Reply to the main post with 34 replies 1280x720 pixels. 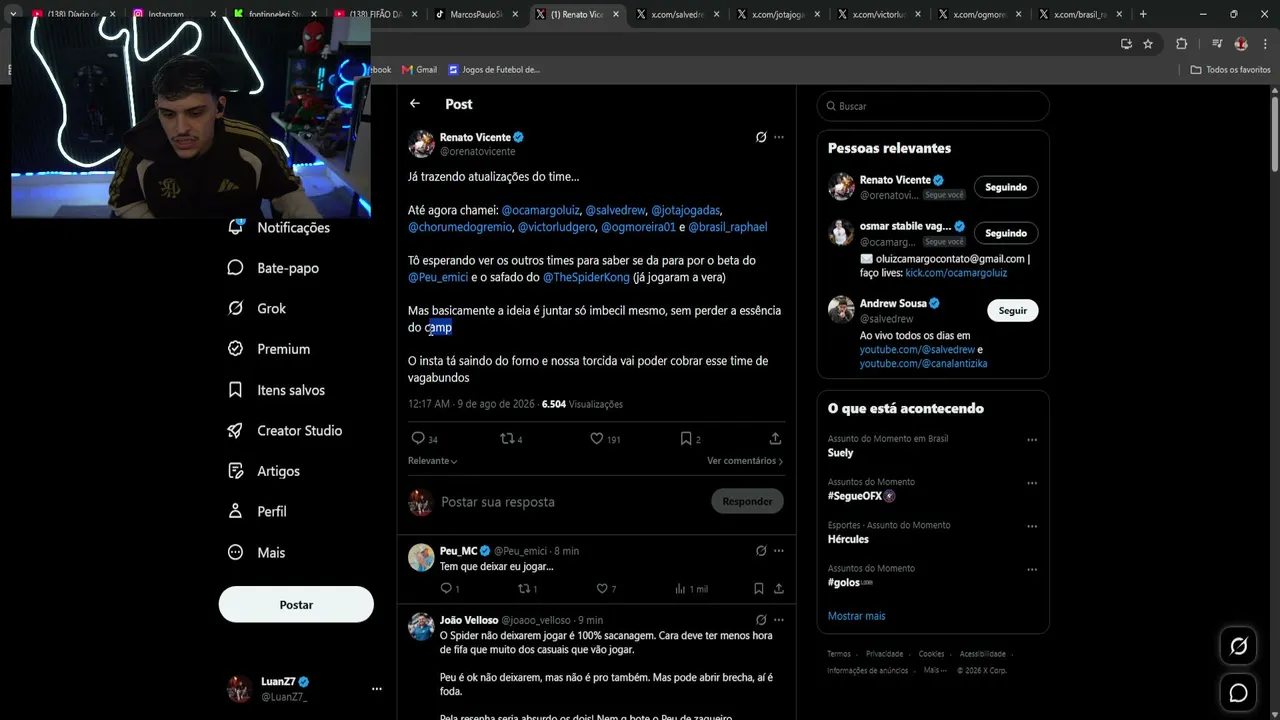(424, 439)
